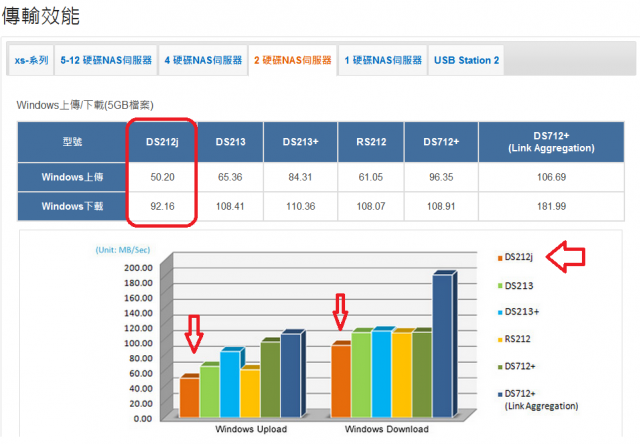Select the 108.07 table cell
The width and height of the screenshot is (640, 444).
pos(371,206)
